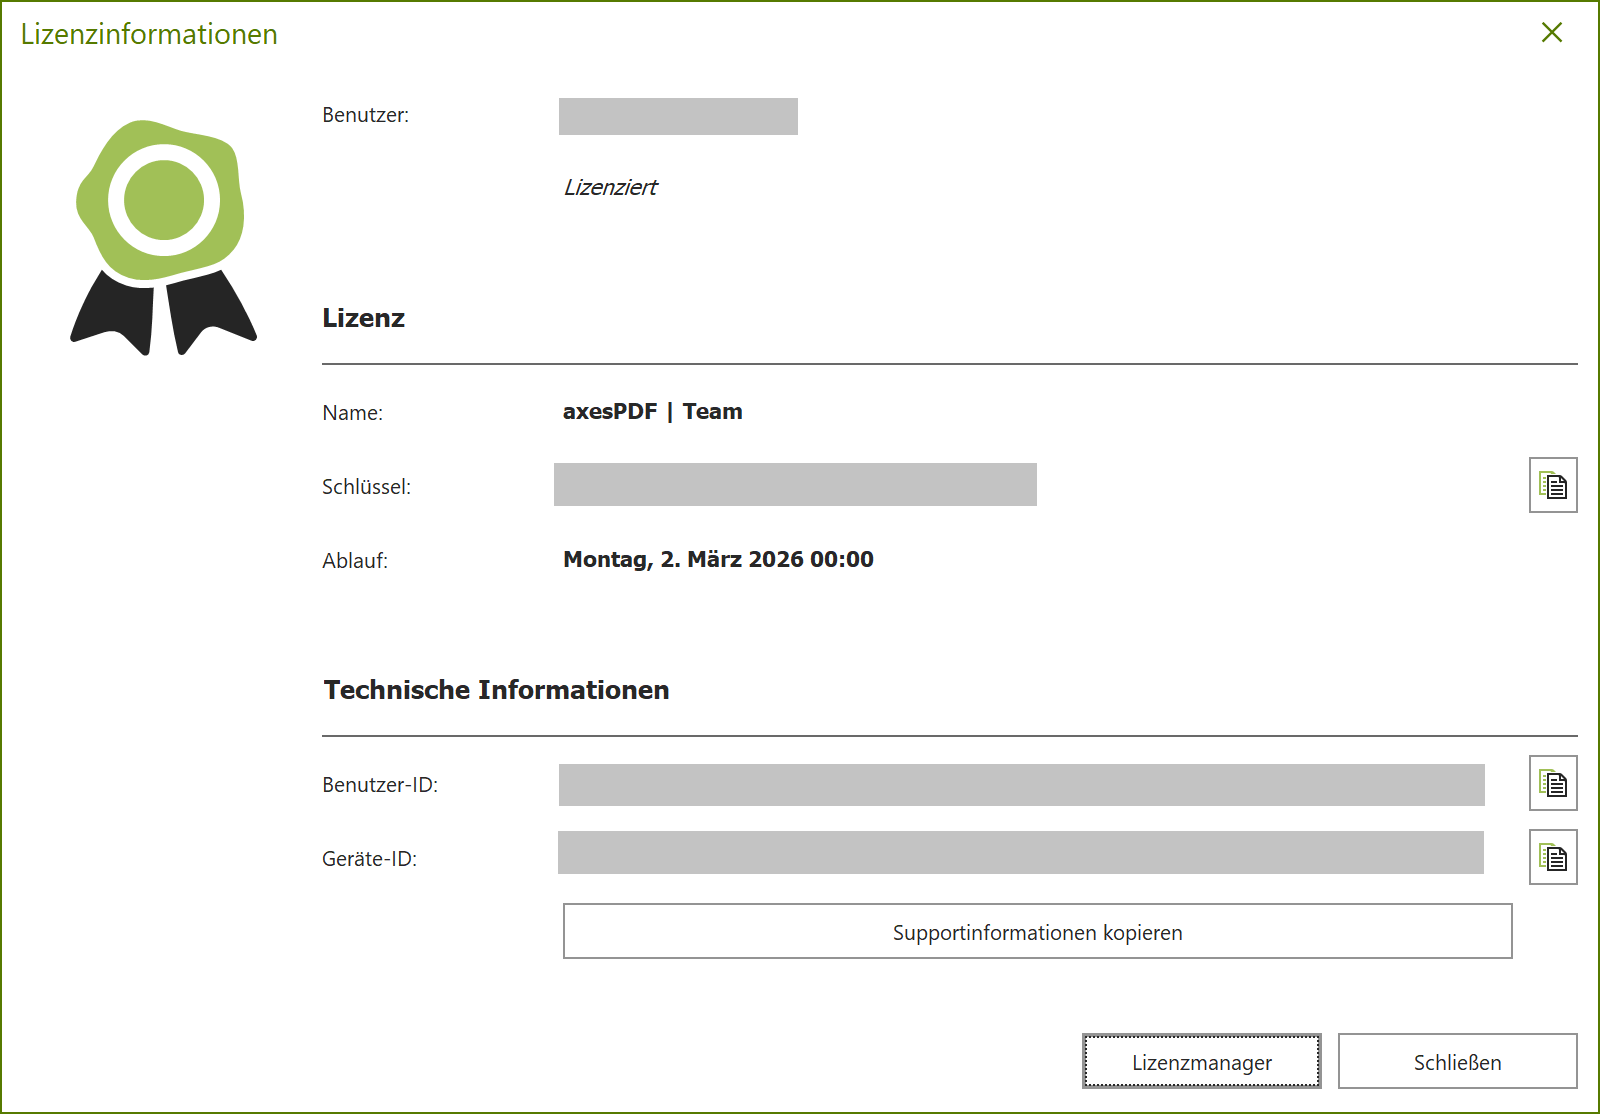This screenshot has height=1114, width=1600.
Task: Close the Lizenzinformationen dialog with X
Action: 1552,32
